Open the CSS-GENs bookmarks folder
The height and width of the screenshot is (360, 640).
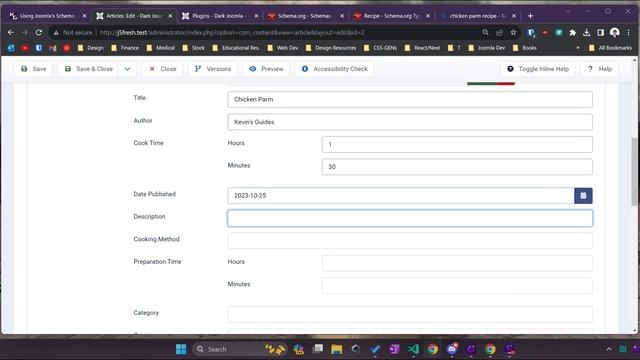(380, 48)
